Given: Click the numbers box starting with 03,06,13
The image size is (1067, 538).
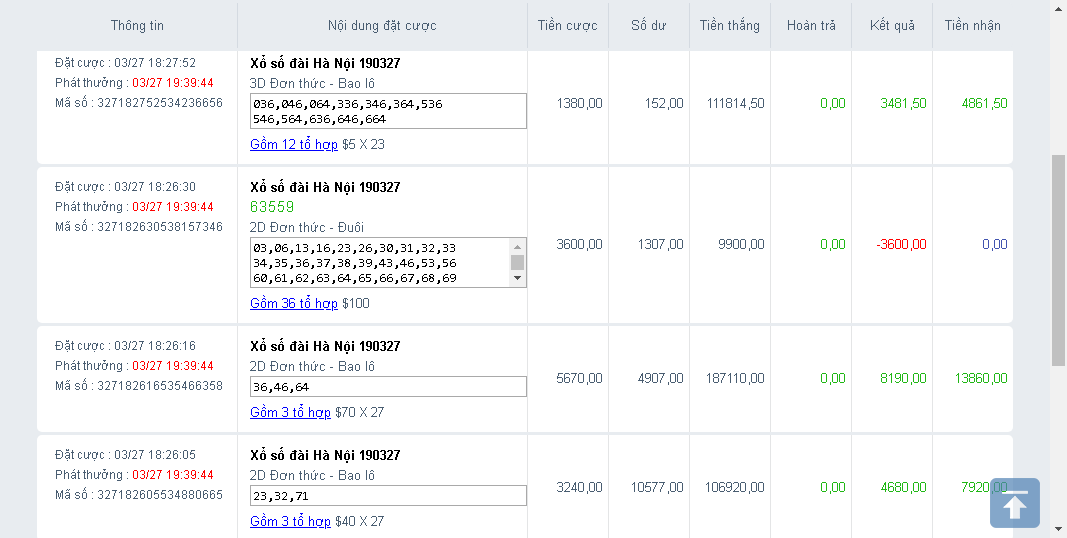Looking at the screenshot, I should 380,263.
